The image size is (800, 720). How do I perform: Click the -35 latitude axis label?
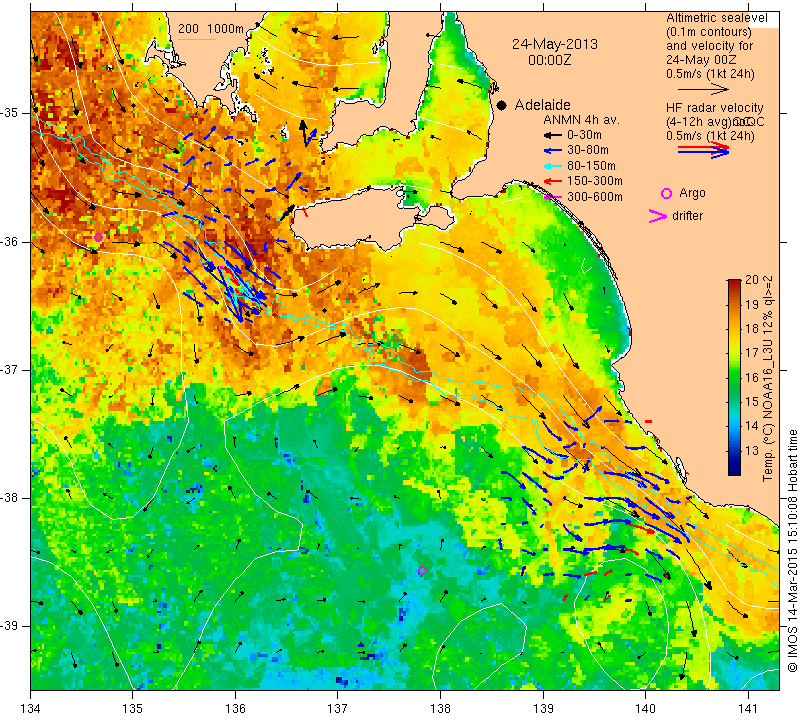9,113
